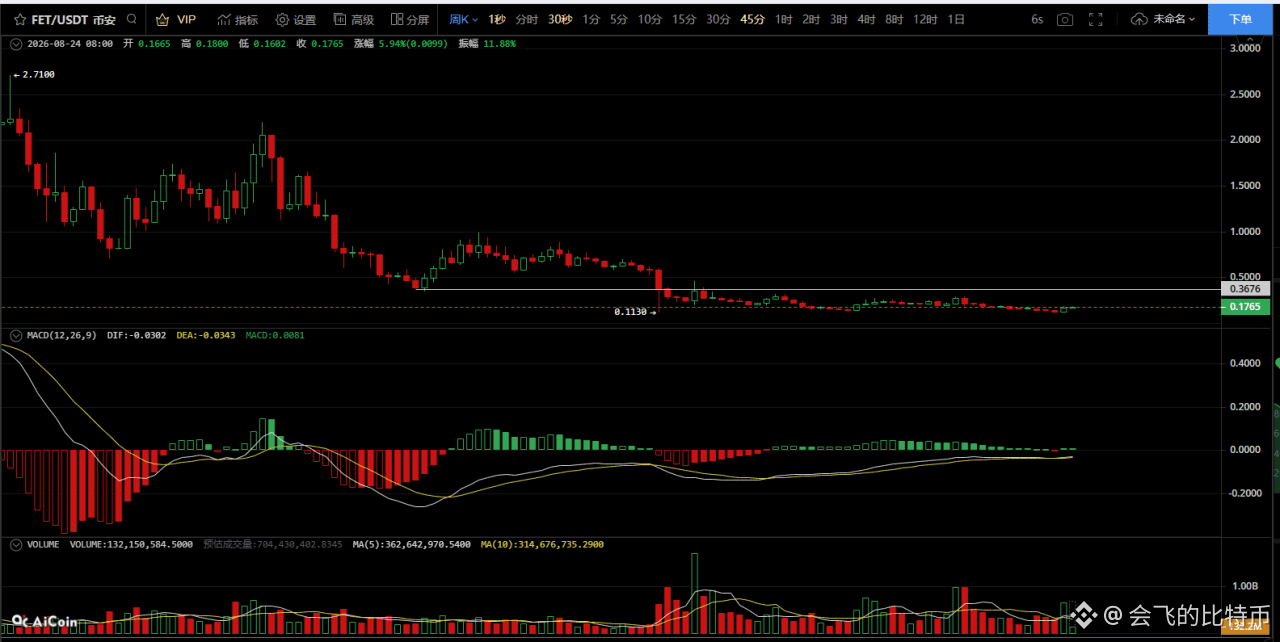Click the MACD(12,26,9) indicator label
Image resolution: width=1280 pixels, height=642 pixels.
pyautogui.click(x=60, y=335)
